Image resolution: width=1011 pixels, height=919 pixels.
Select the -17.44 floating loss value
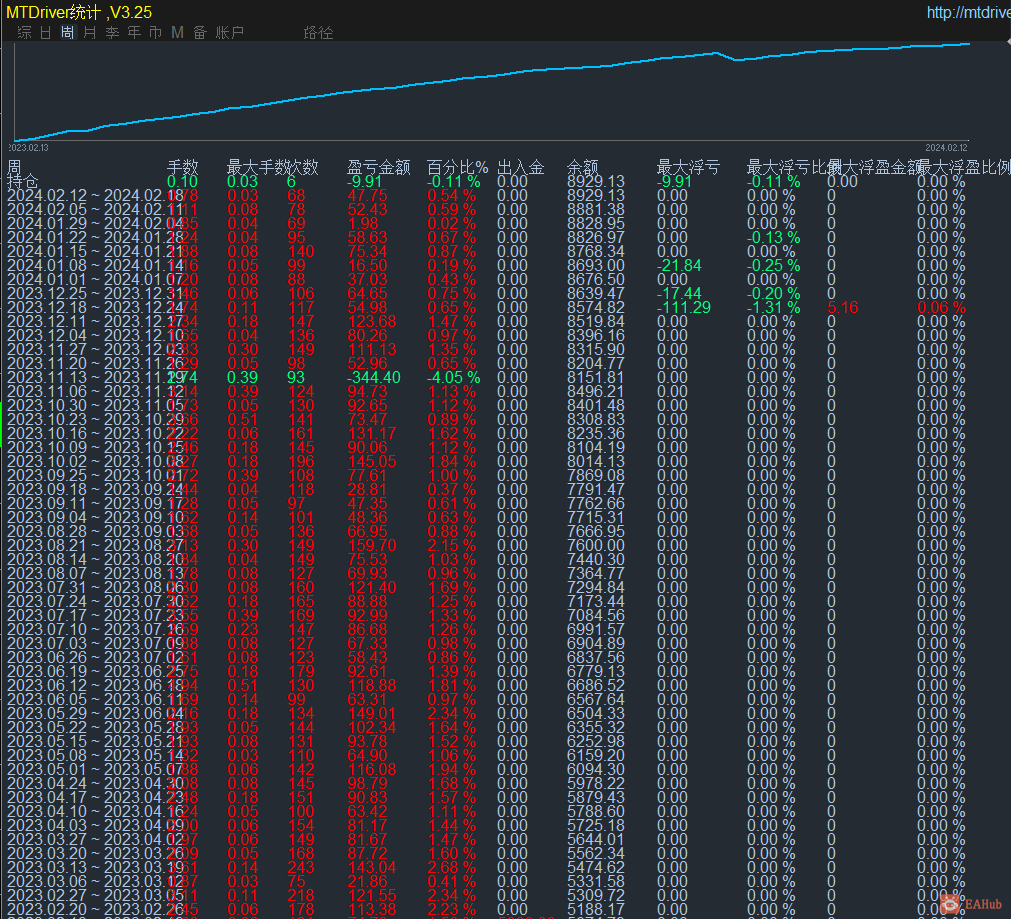[x=679, y=293]
